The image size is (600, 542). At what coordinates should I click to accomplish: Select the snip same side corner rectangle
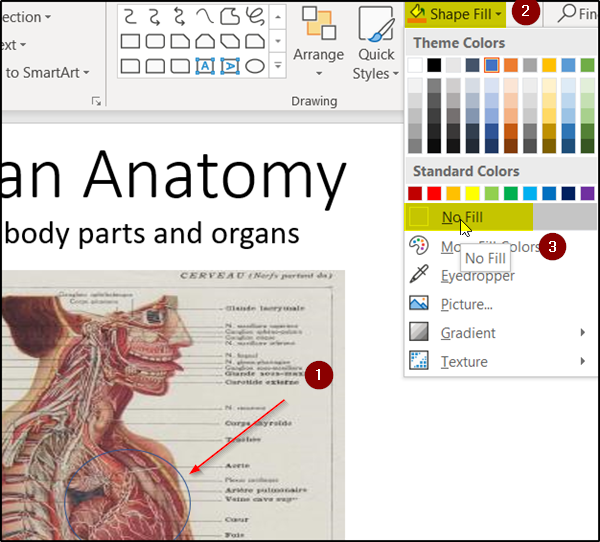205,41
